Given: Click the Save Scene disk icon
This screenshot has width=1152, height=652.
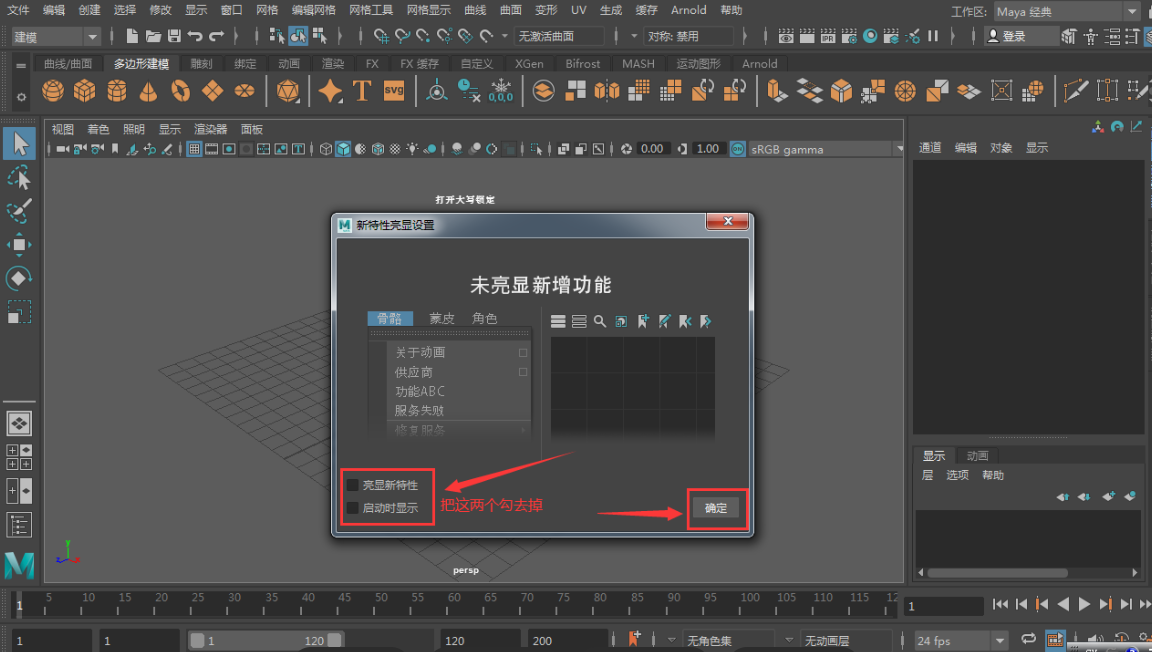Looking at the screenshot, I should point(174,36).
